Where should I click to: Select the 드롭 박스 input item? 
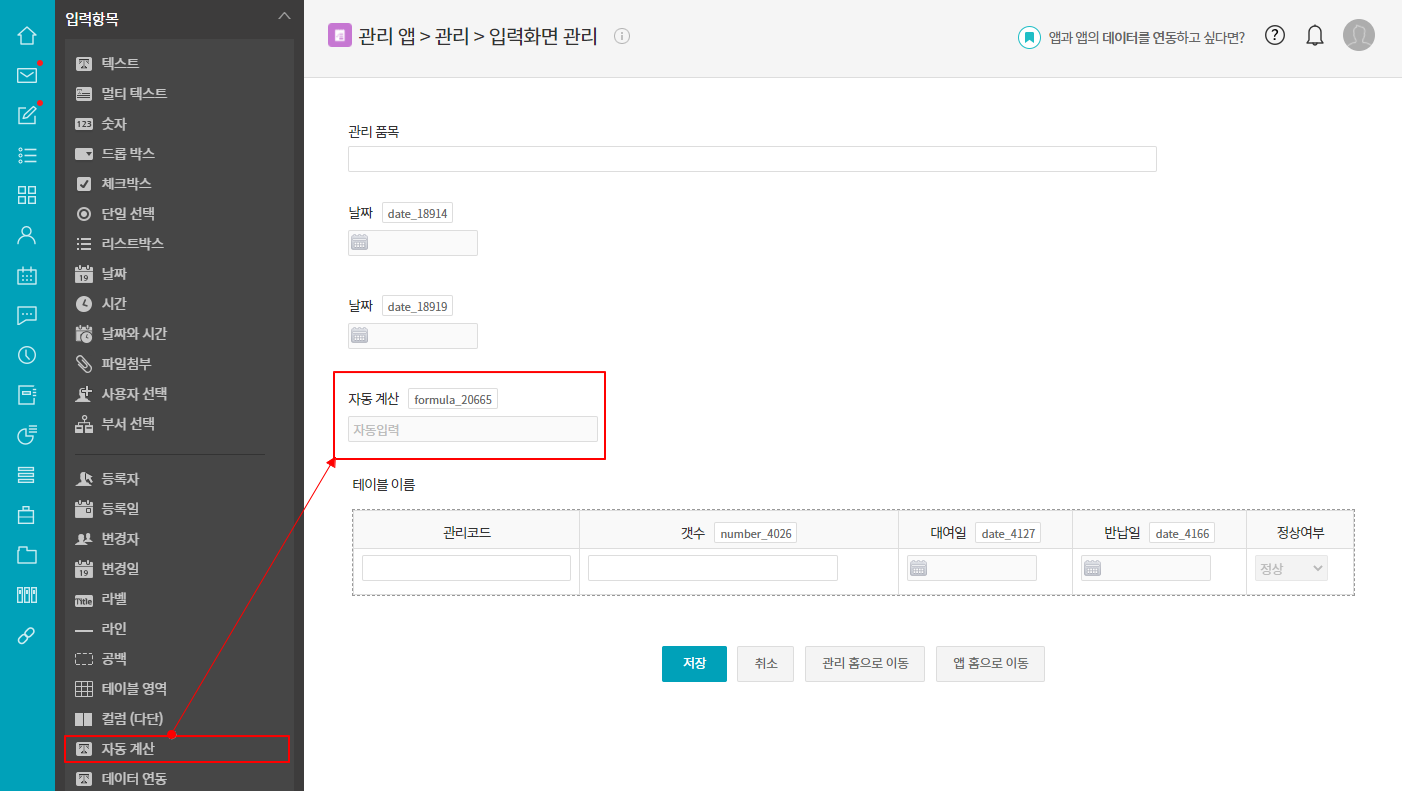coord(128,154)
